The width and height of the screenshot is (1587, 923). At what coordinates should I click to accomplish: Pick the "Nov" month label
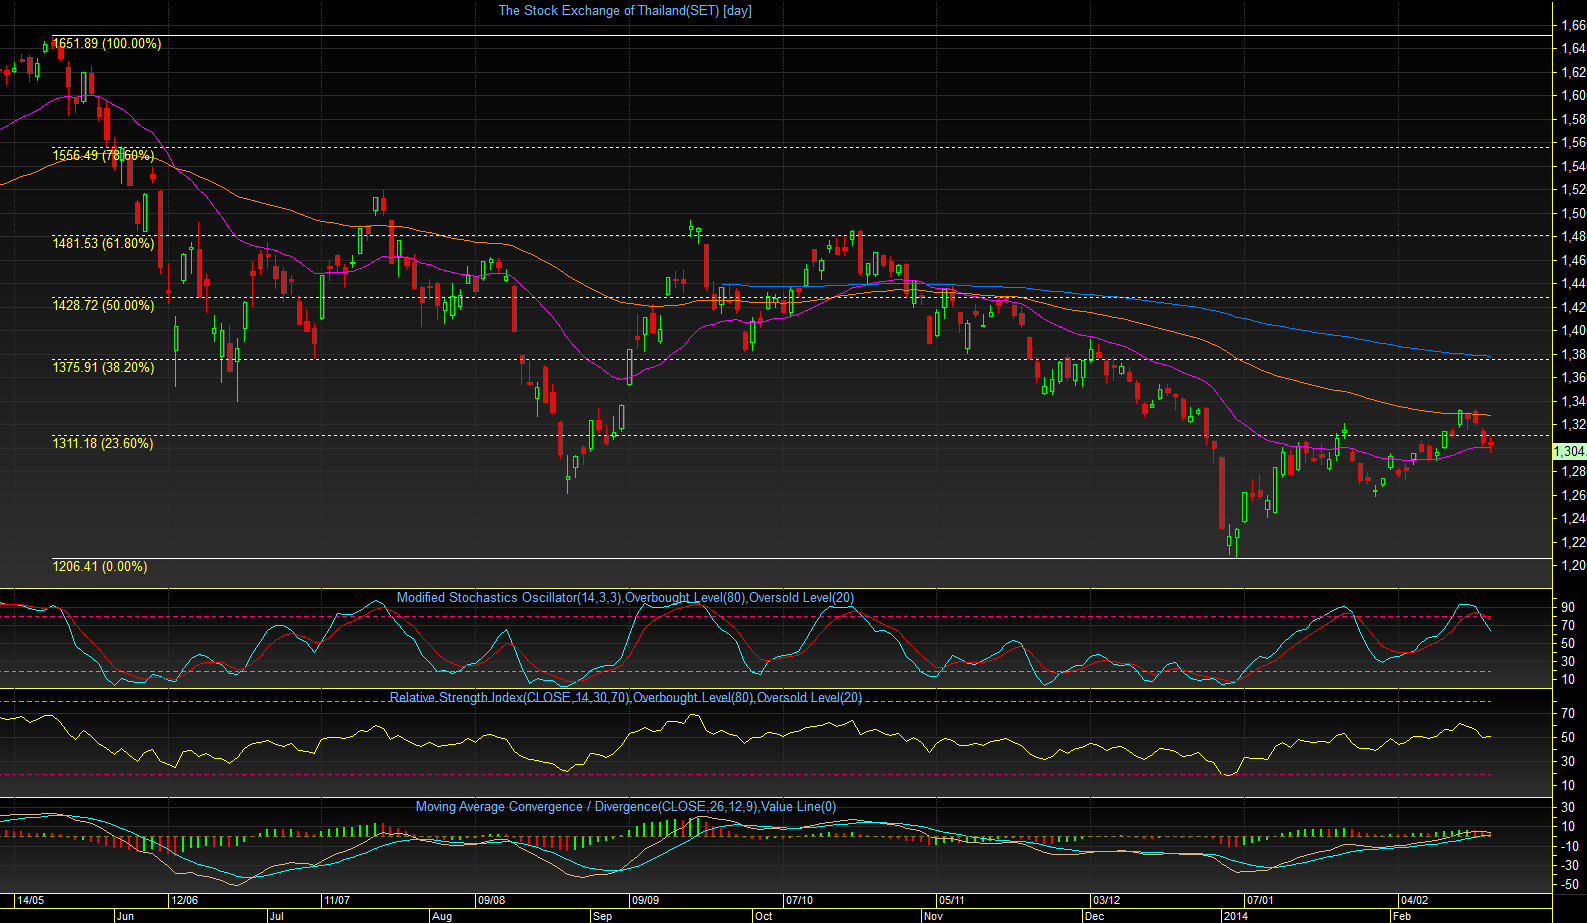coord(933,916)
